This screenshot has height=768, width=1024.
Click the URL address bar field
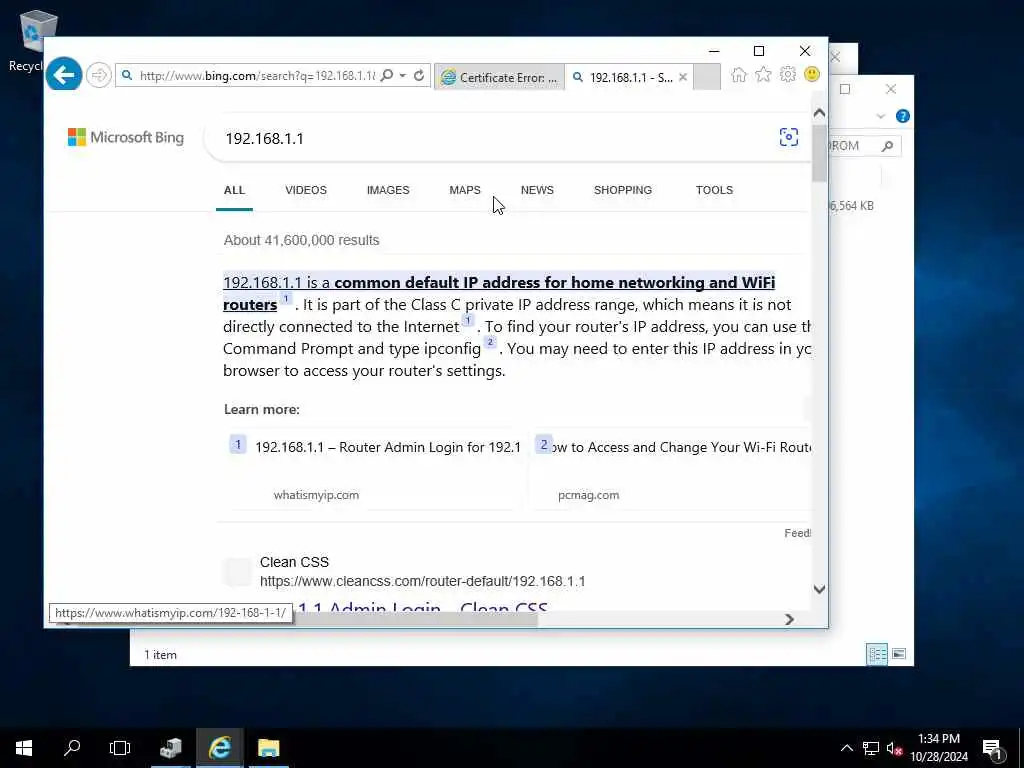(257, 76)
